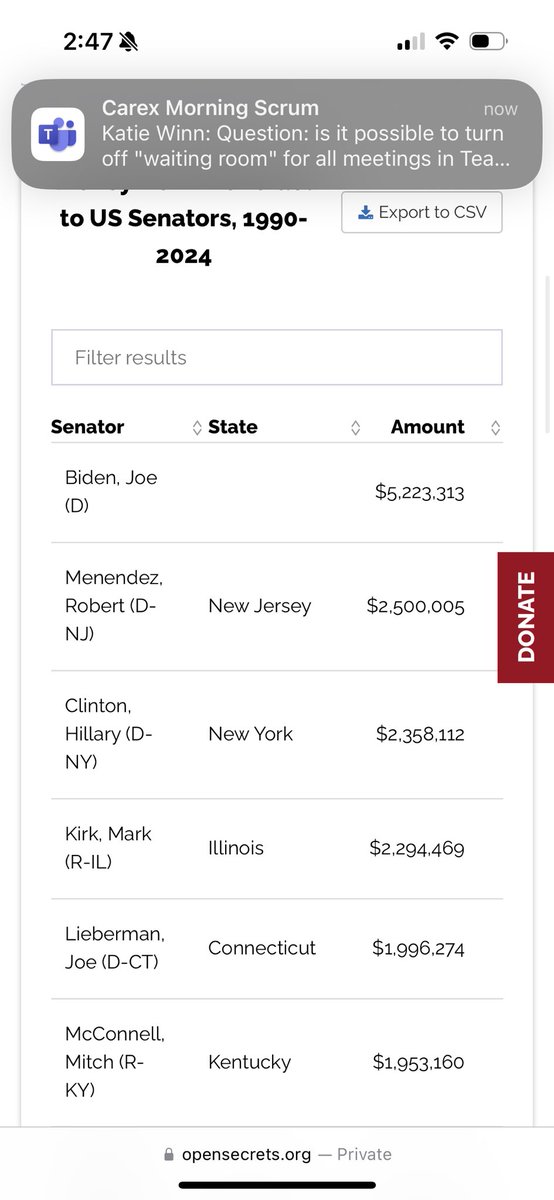Select the Kirk, Mark Illinois row
Viewport: 554px width, 1200px height.
click(x=277, y=848)
